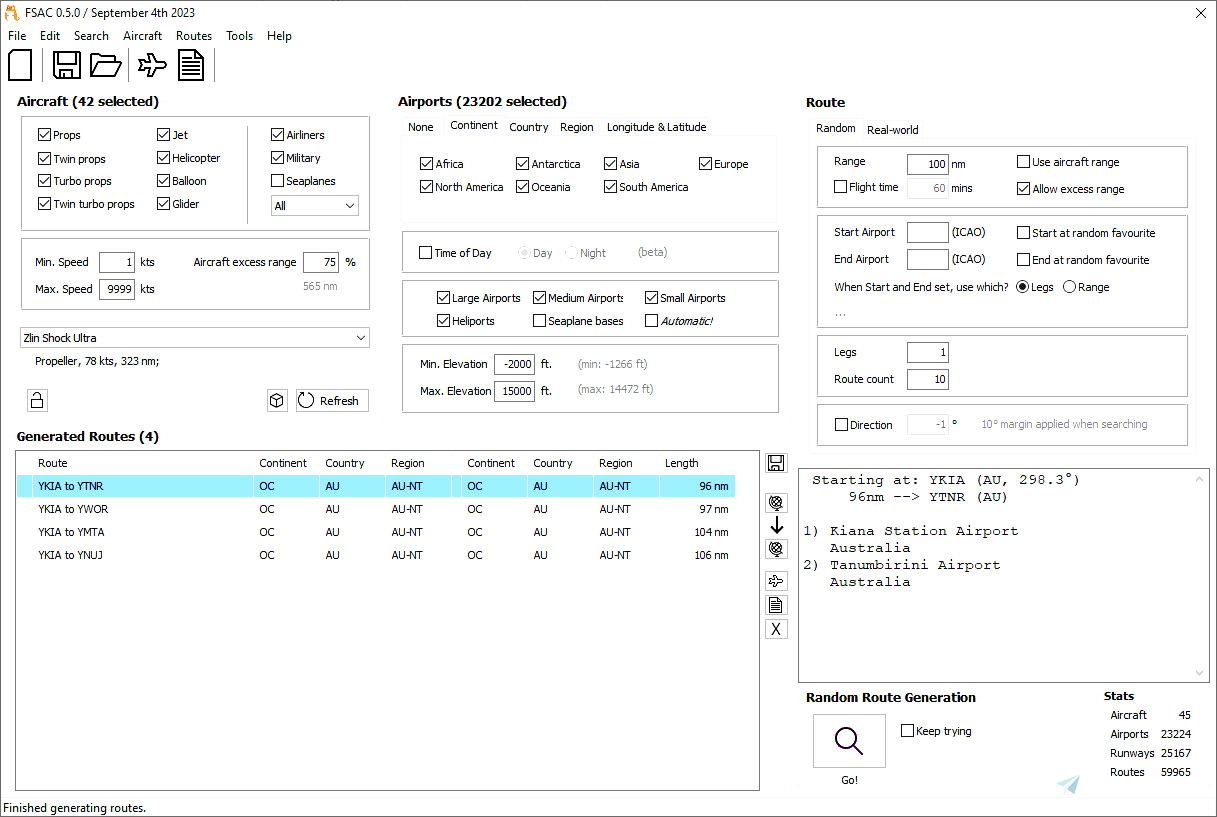
Task: Select the Range radio button
Action: 1069,287
